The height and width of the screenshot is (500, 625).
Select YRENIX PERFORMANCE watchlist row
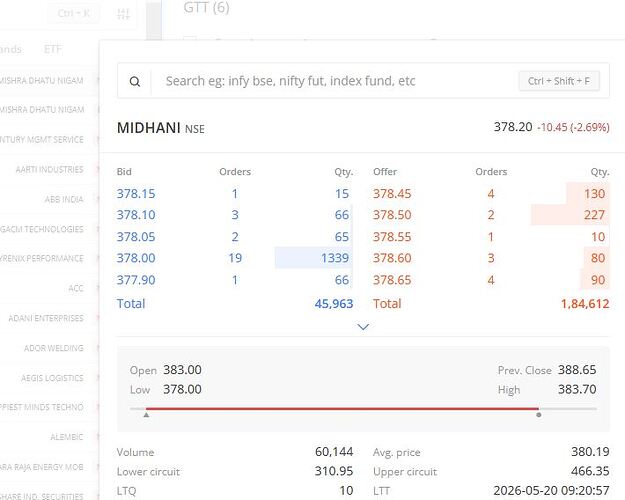[x=42, y=258]
